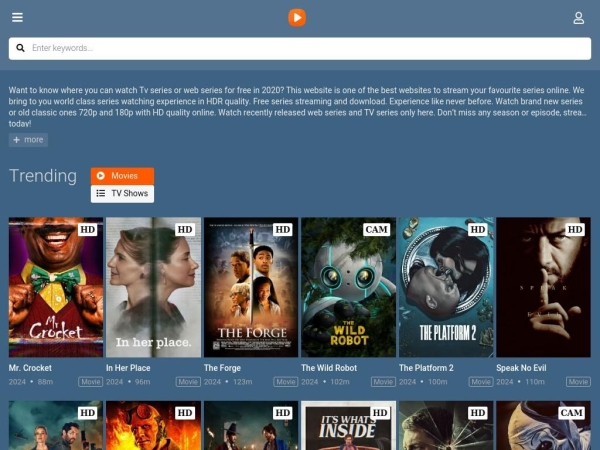Click the '110m' runtime text
The height and width of the screenshot is (450, 600).
535,382
